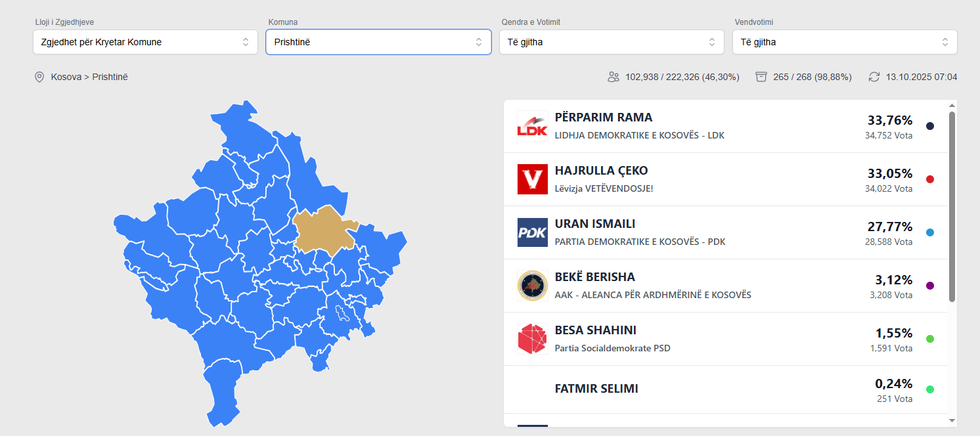This screenshot has width=980, height=436.
Task: Open the Komuna dropdown showing Prishtinë
Action: click(x=378, y=42)
